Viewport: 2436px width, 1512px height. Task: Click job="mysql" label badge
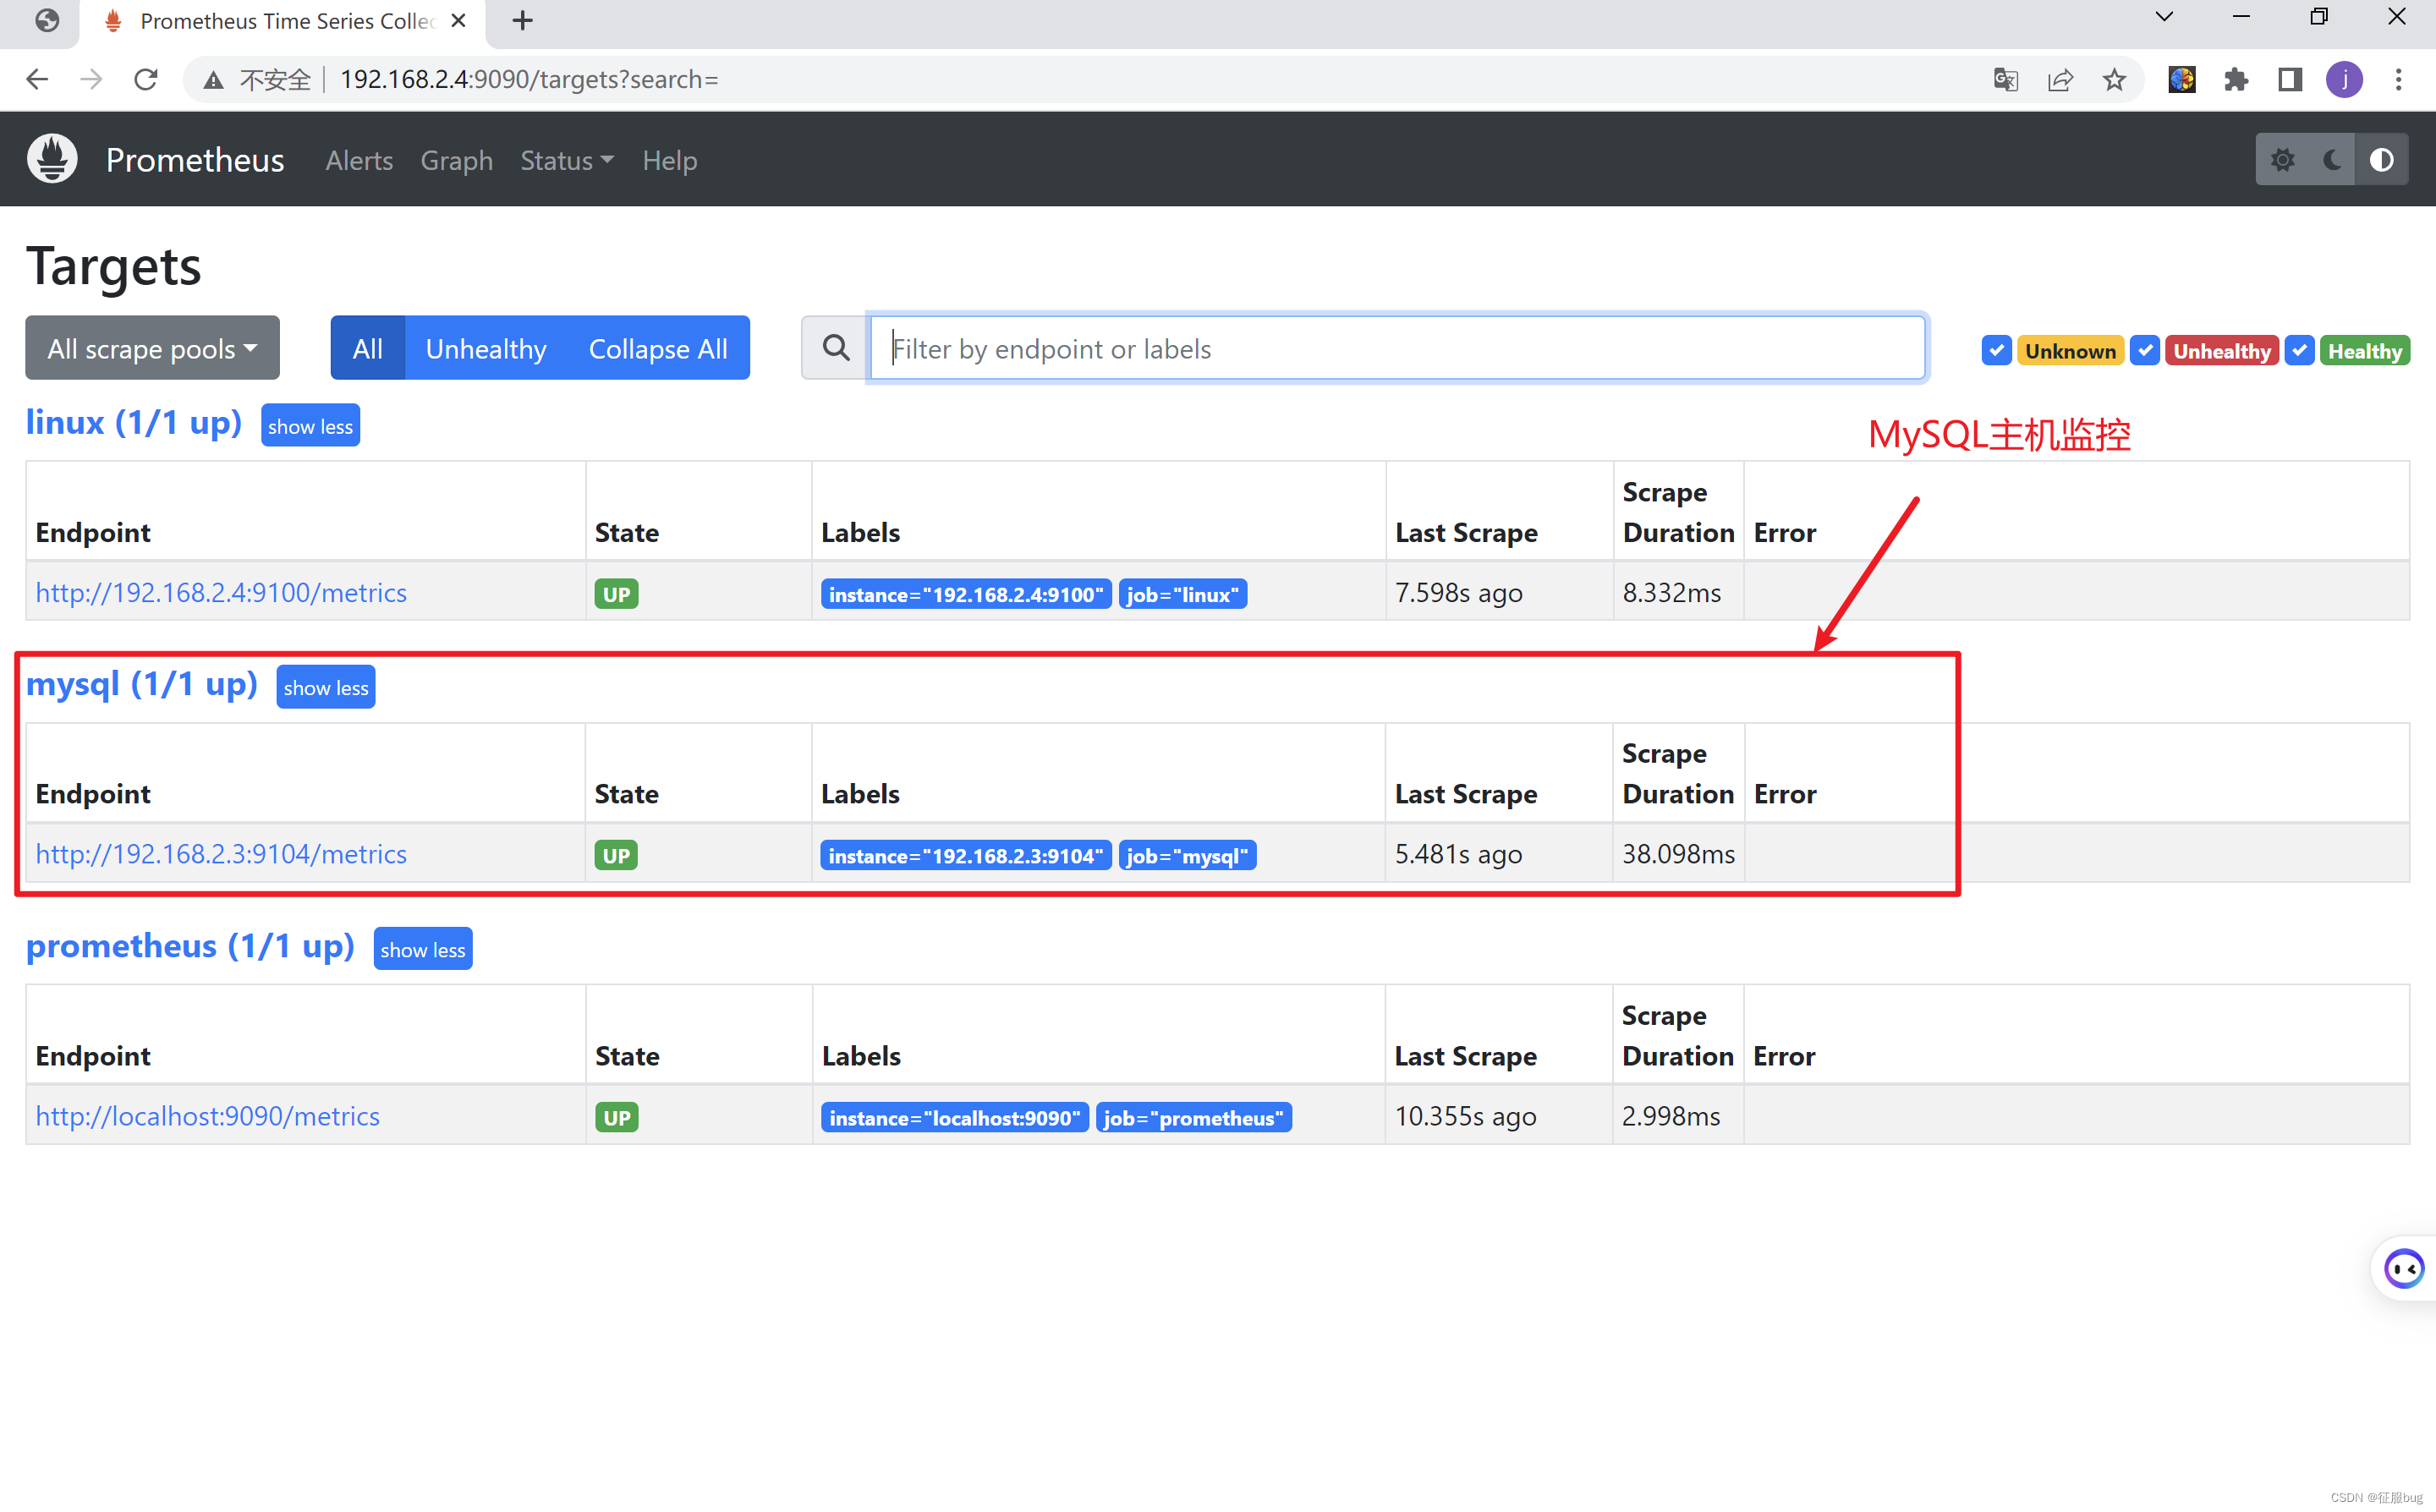[x=1187, y=856]
